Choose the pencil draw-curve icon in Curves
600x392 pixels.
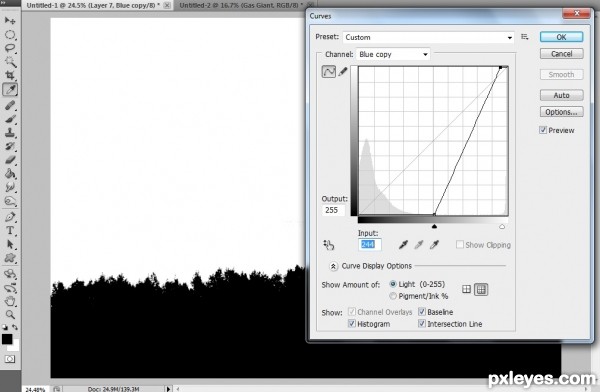click(343, 72)
